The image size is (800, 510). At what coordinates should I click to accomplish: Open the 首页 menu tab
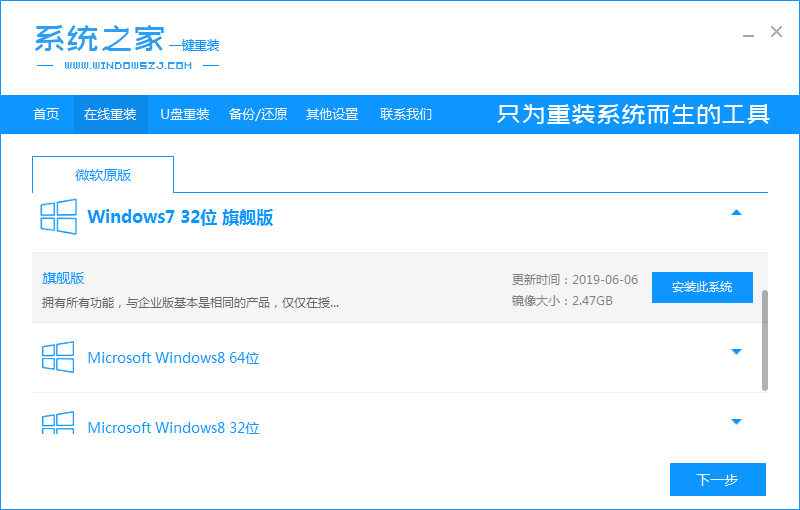click(x=46, y=114)
